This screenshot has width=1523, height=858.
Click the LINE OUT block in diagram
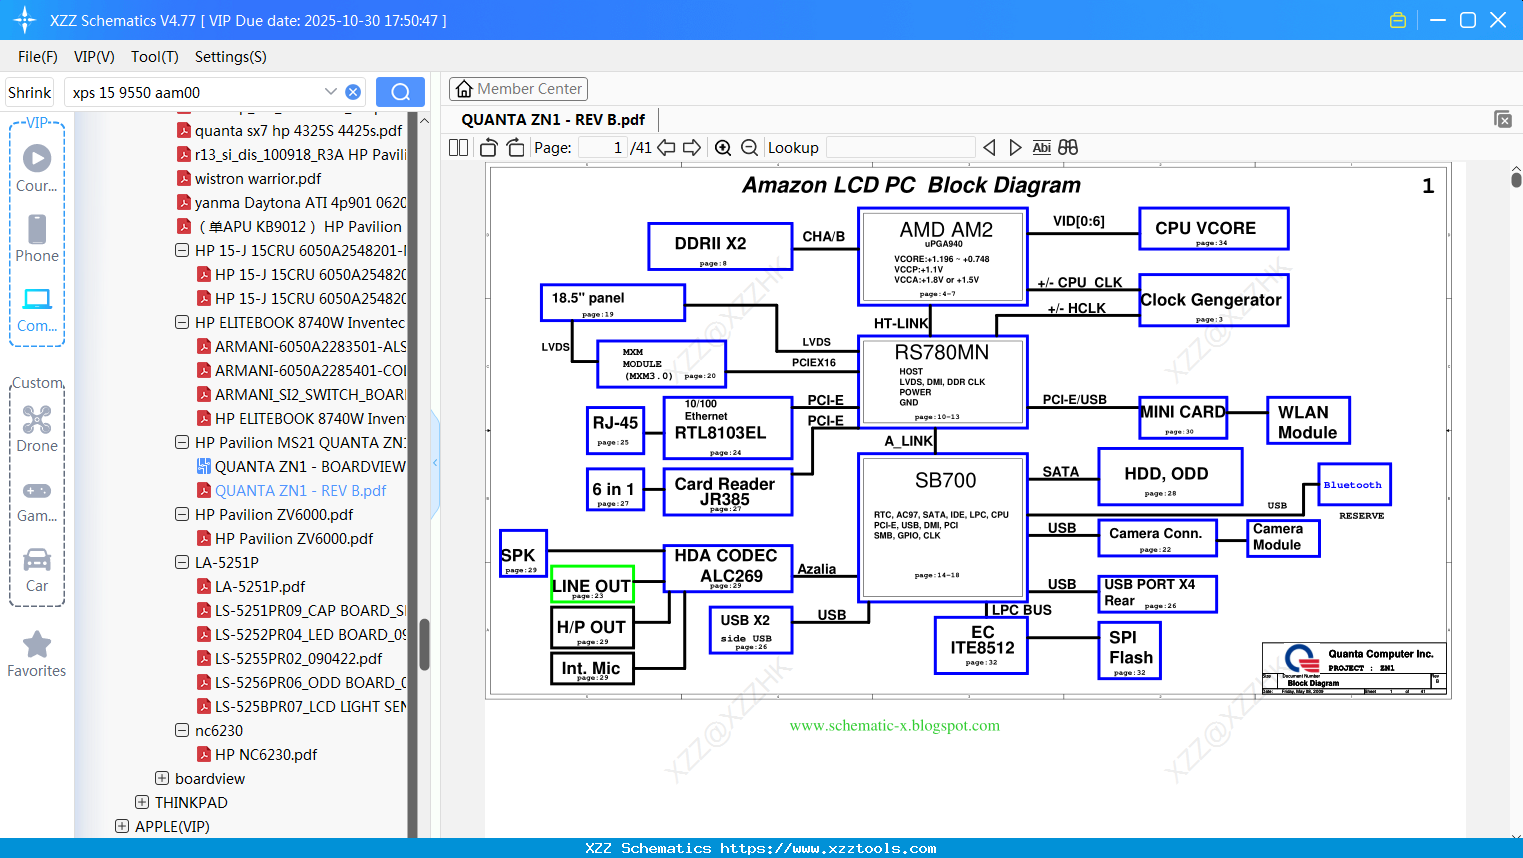point(592,585)
